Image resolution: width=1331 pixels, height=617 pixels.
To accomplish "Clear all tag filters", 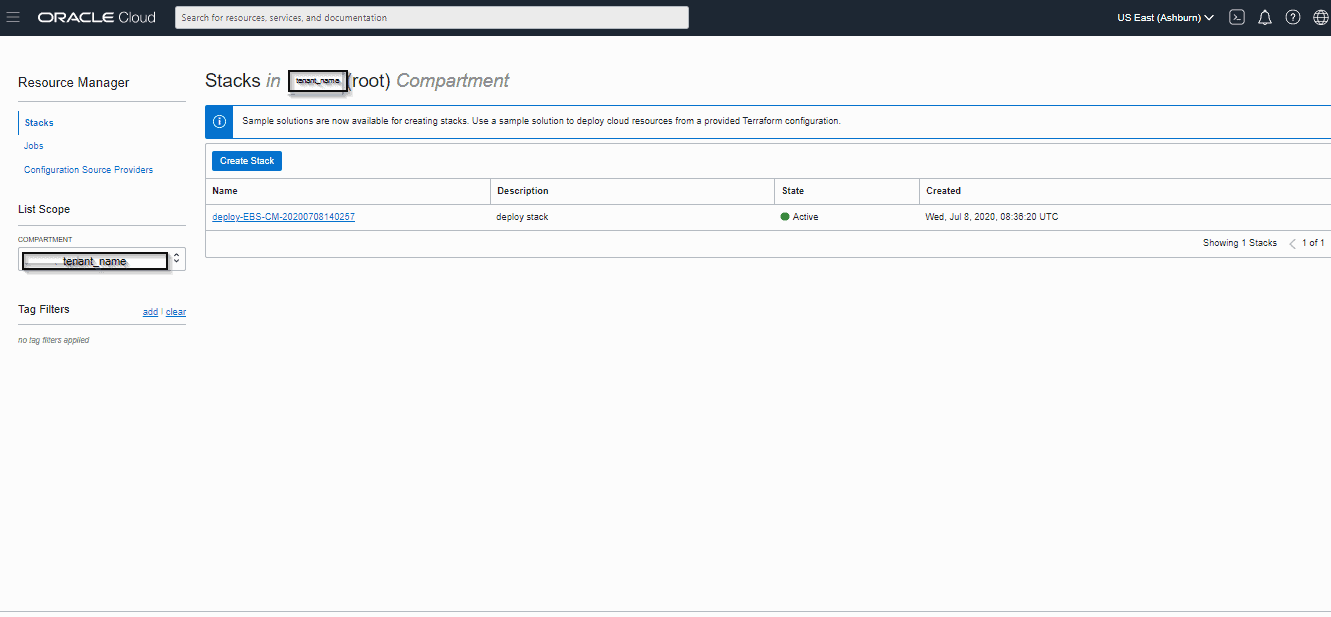I will tap(176, 311).
